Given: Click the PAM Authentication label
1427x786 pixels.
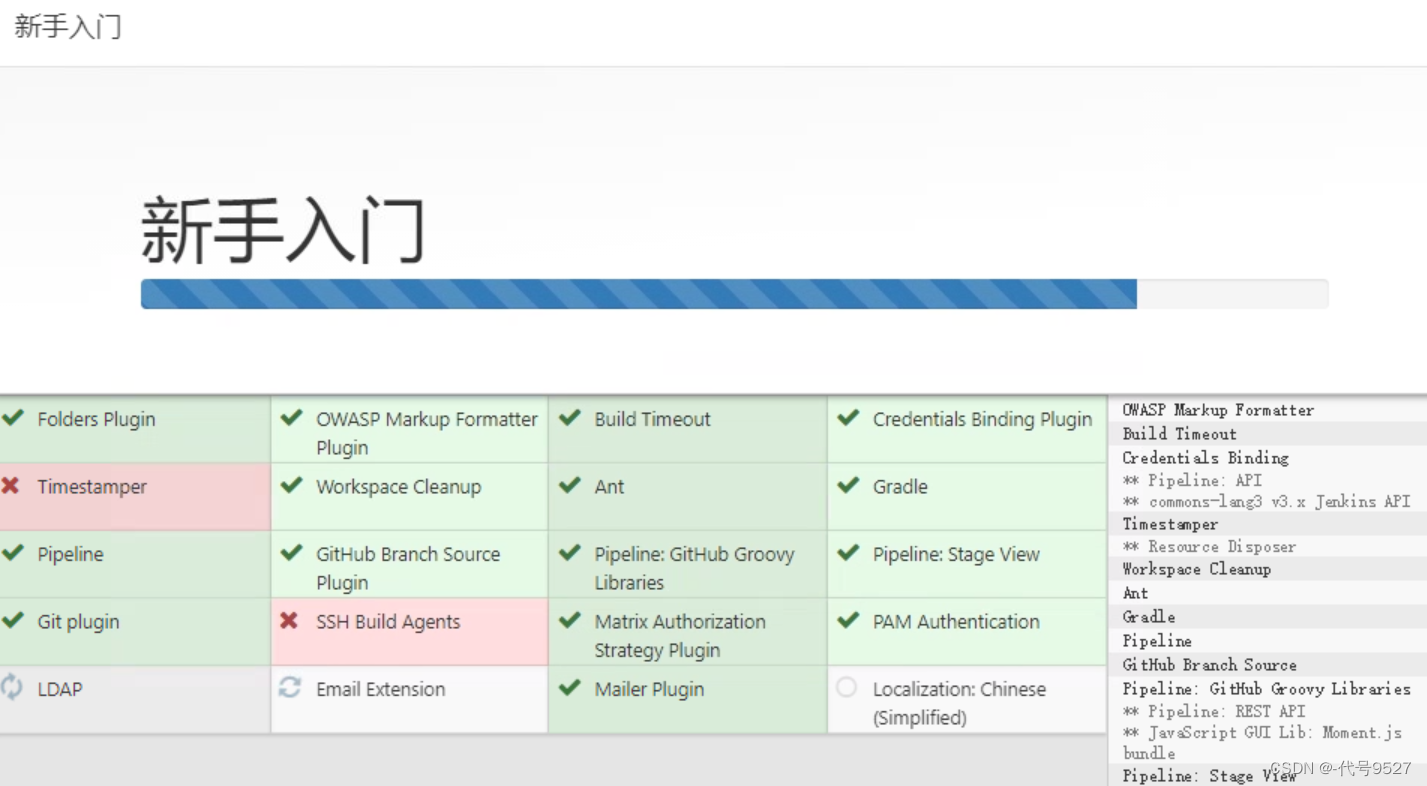Looking at the screenshot, I should 956,622.
